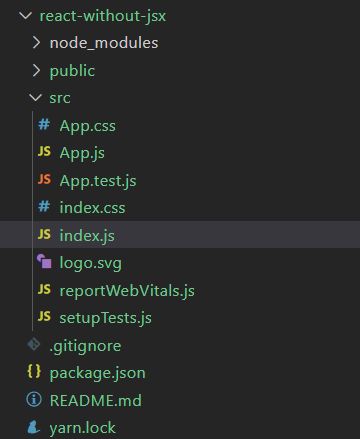
Task: Open the logo.svg file
Action: (91, 263)
